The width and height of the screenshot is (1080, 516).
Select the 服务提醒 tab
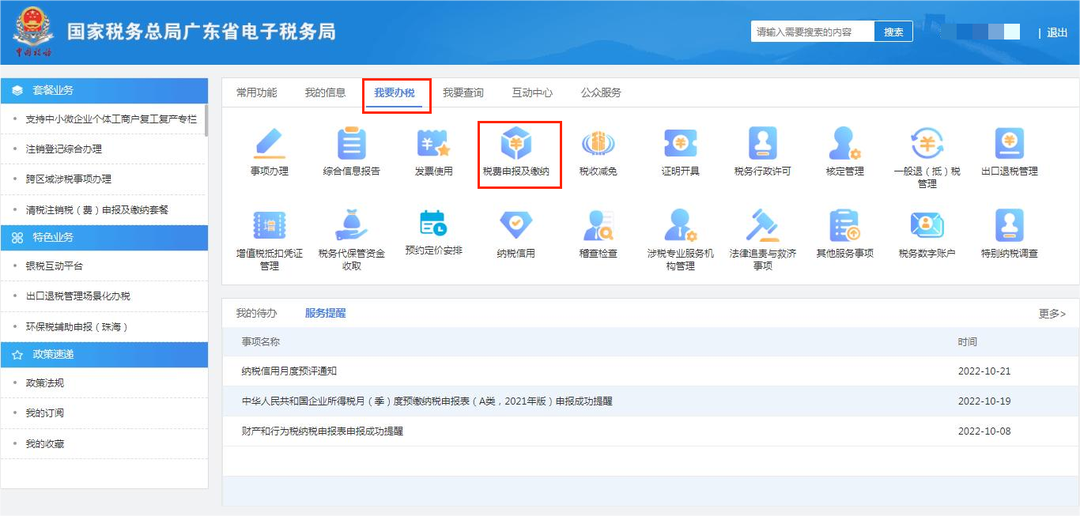tap(325, 313)
